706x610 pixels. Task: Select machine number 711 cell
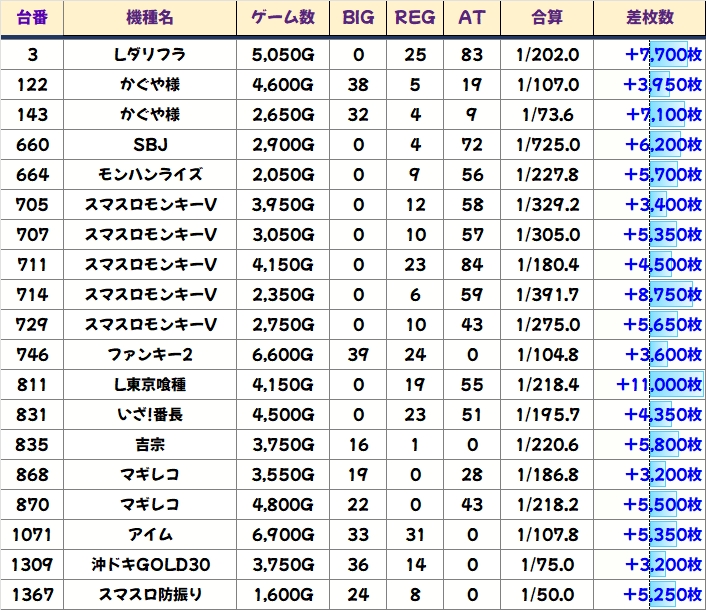(x=32, y=265)
